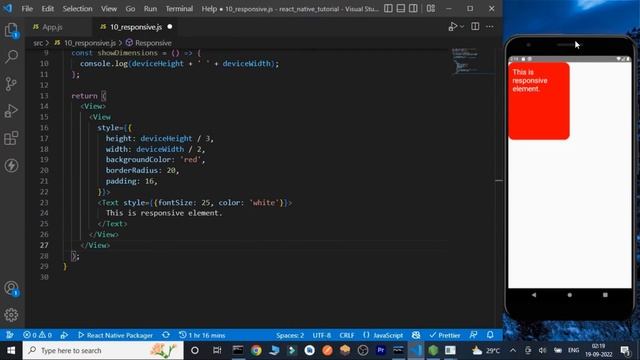This screenshot has width=640, height=360.
Task: Open the lightning bolt extension view
Action: pos(11,165)
